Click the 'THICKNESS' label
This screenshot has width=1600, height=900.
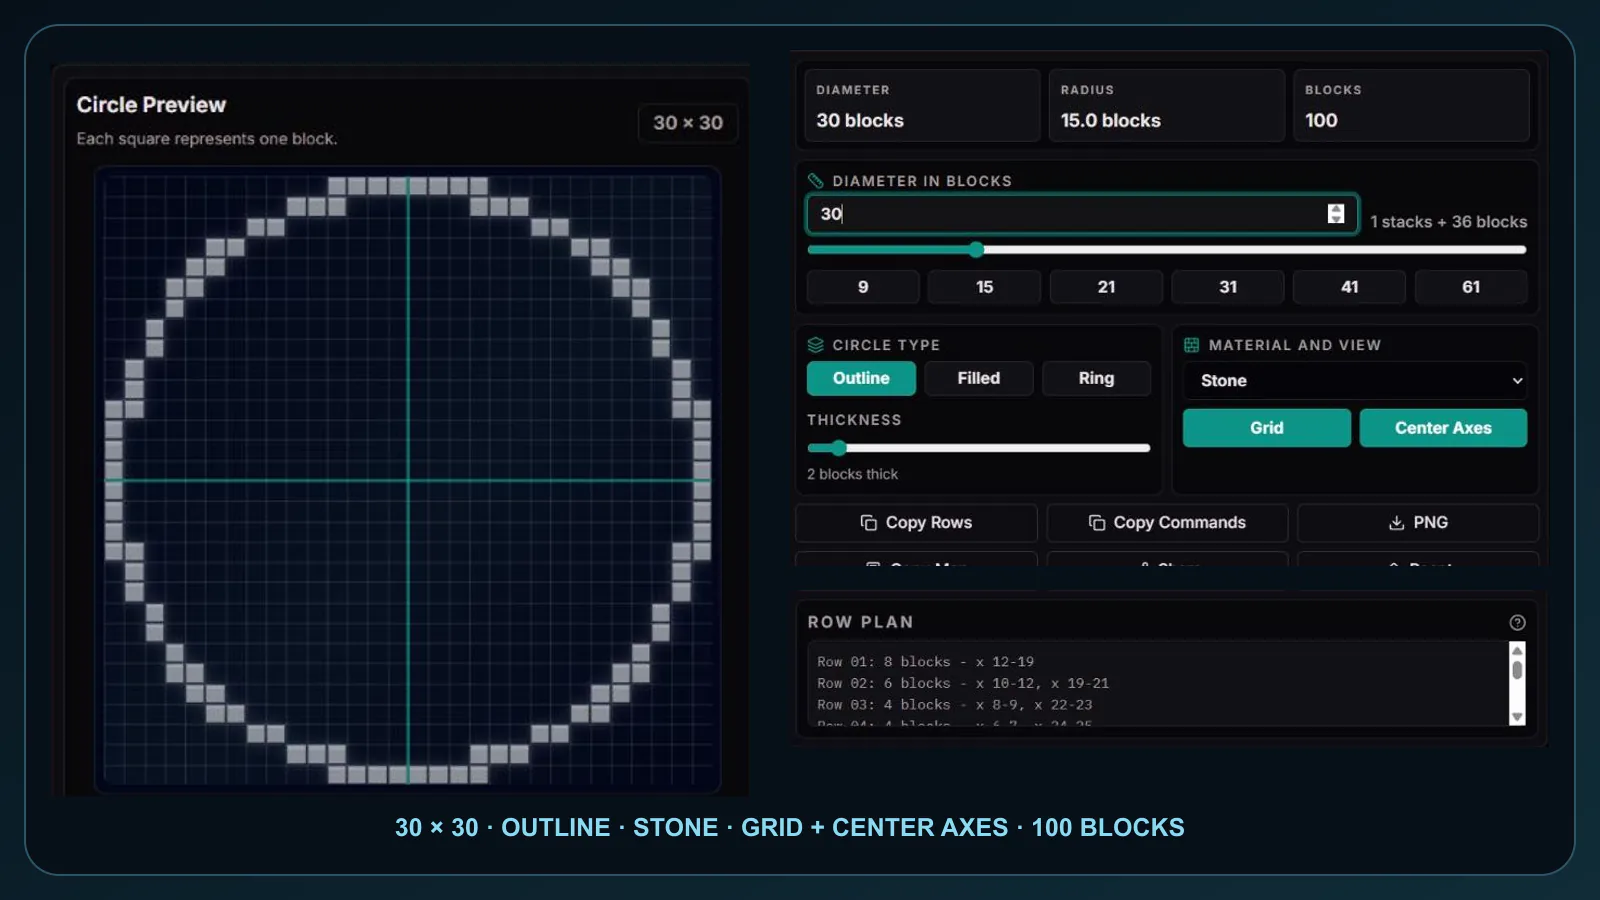click(x=854, y=420)
